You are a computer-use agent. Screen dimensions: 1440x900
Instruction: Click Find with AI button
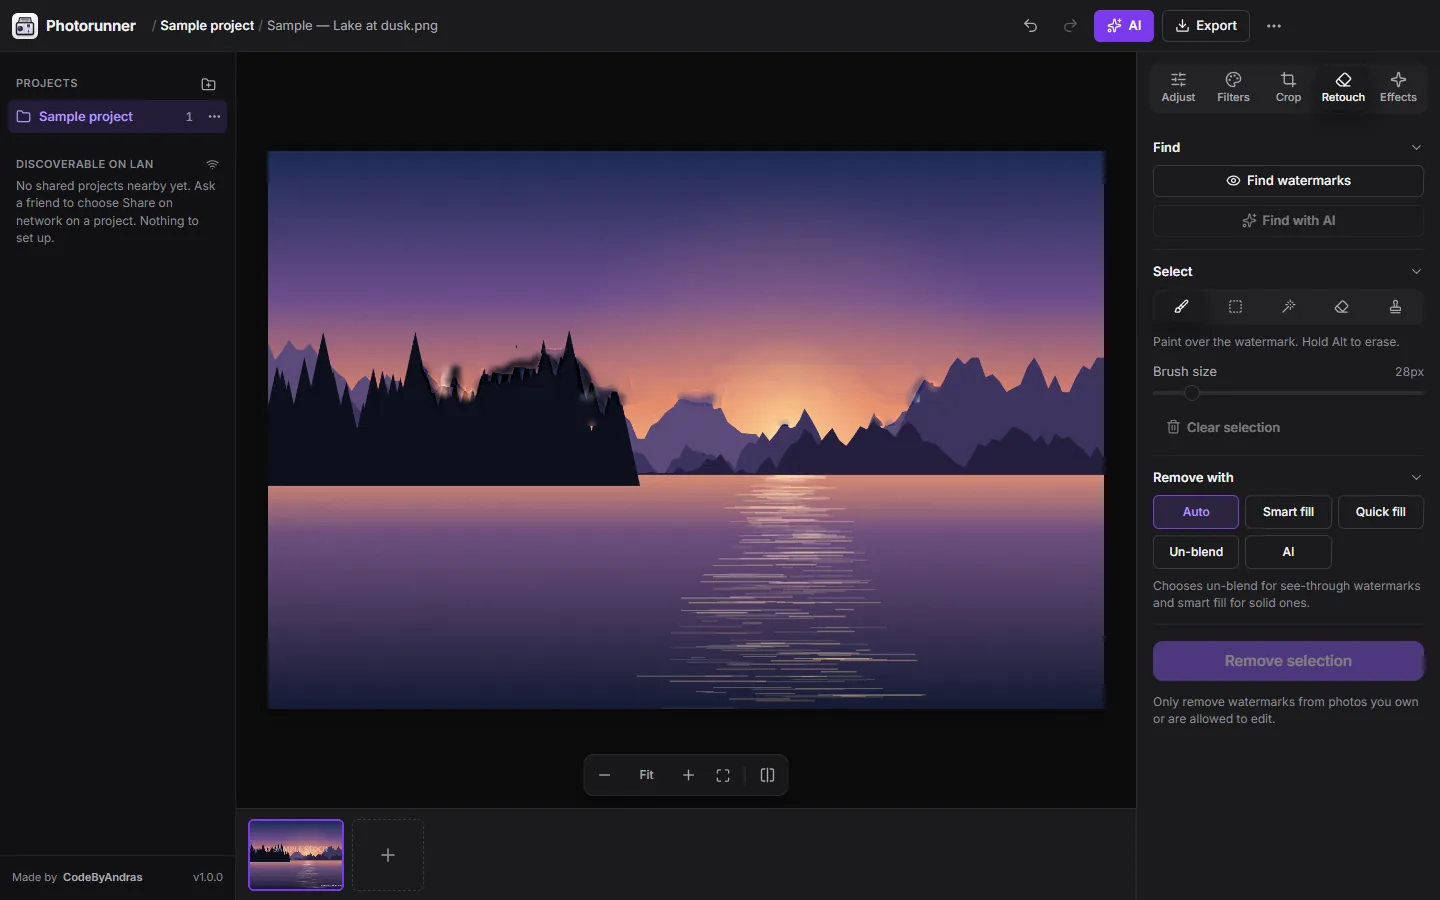point(1288,221)
